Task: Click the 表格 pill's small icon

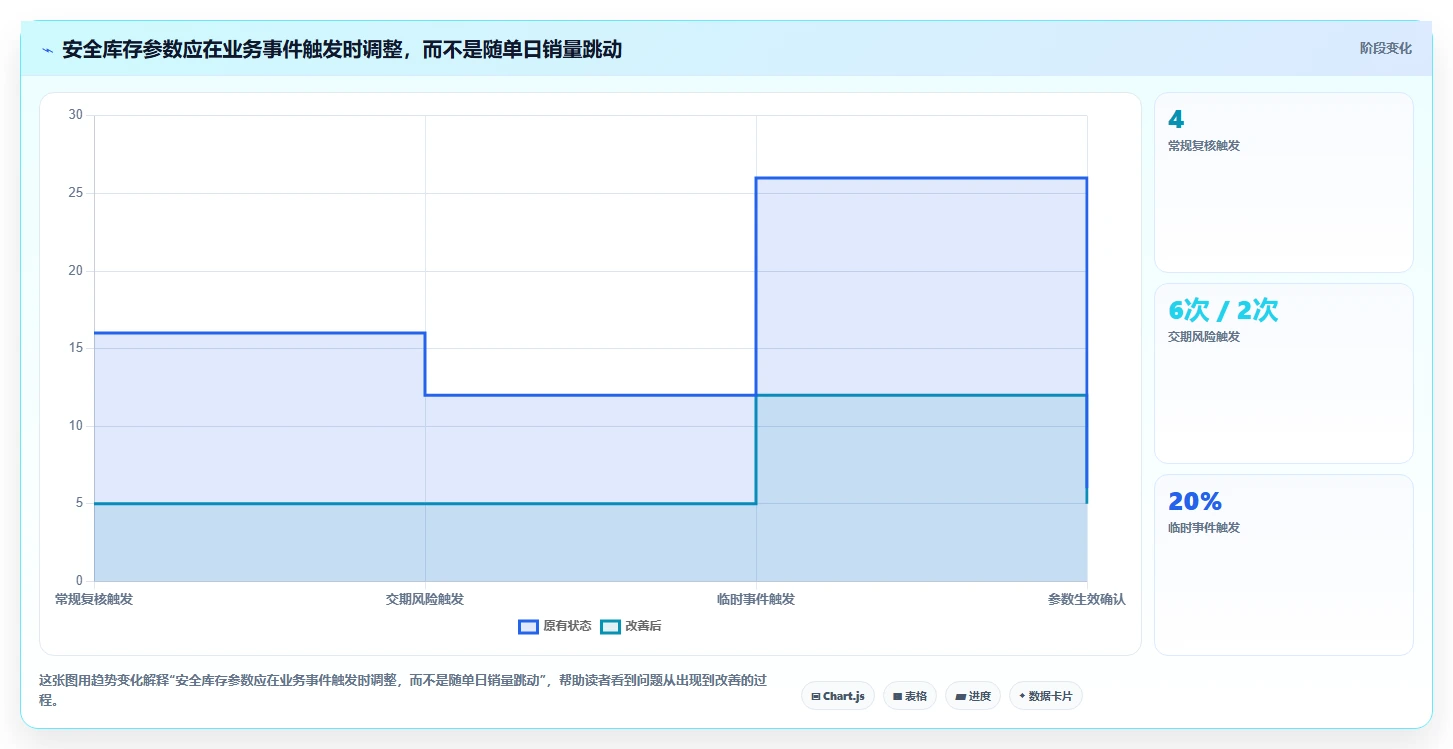Action: pyautogui.click(x=897, y=696)
